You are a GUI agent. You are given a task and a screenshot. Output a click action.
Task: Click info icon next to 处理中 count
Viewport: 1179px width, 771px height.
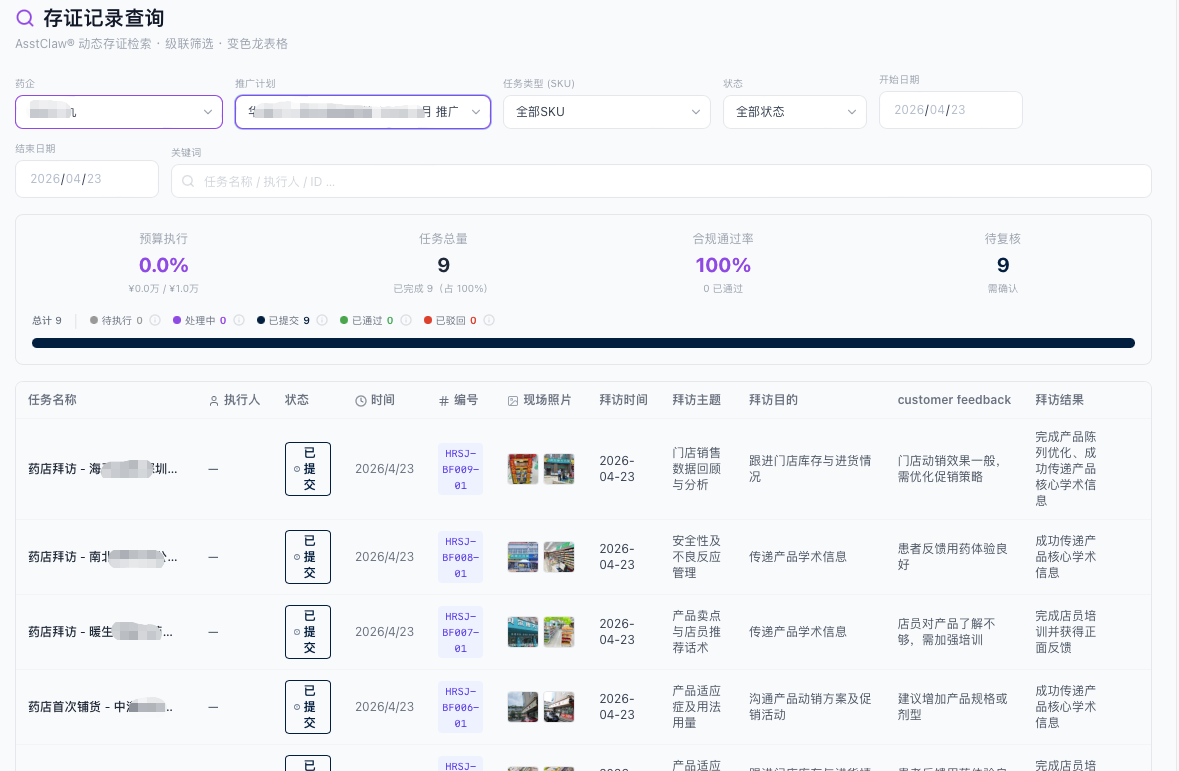(239, 320)
